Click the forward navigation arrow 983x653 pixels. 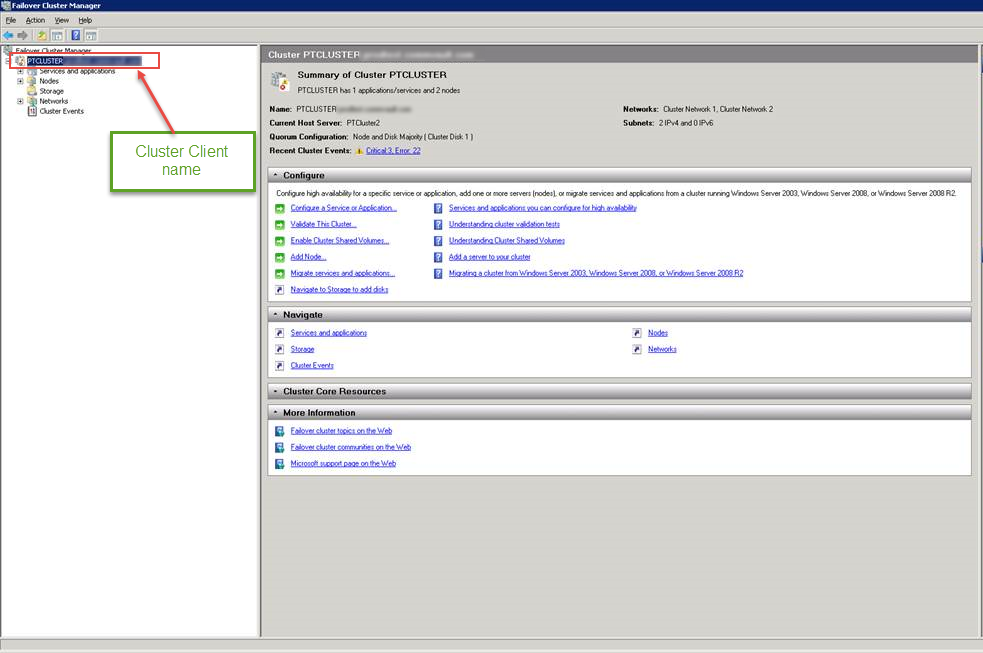[x=22, y=35]
